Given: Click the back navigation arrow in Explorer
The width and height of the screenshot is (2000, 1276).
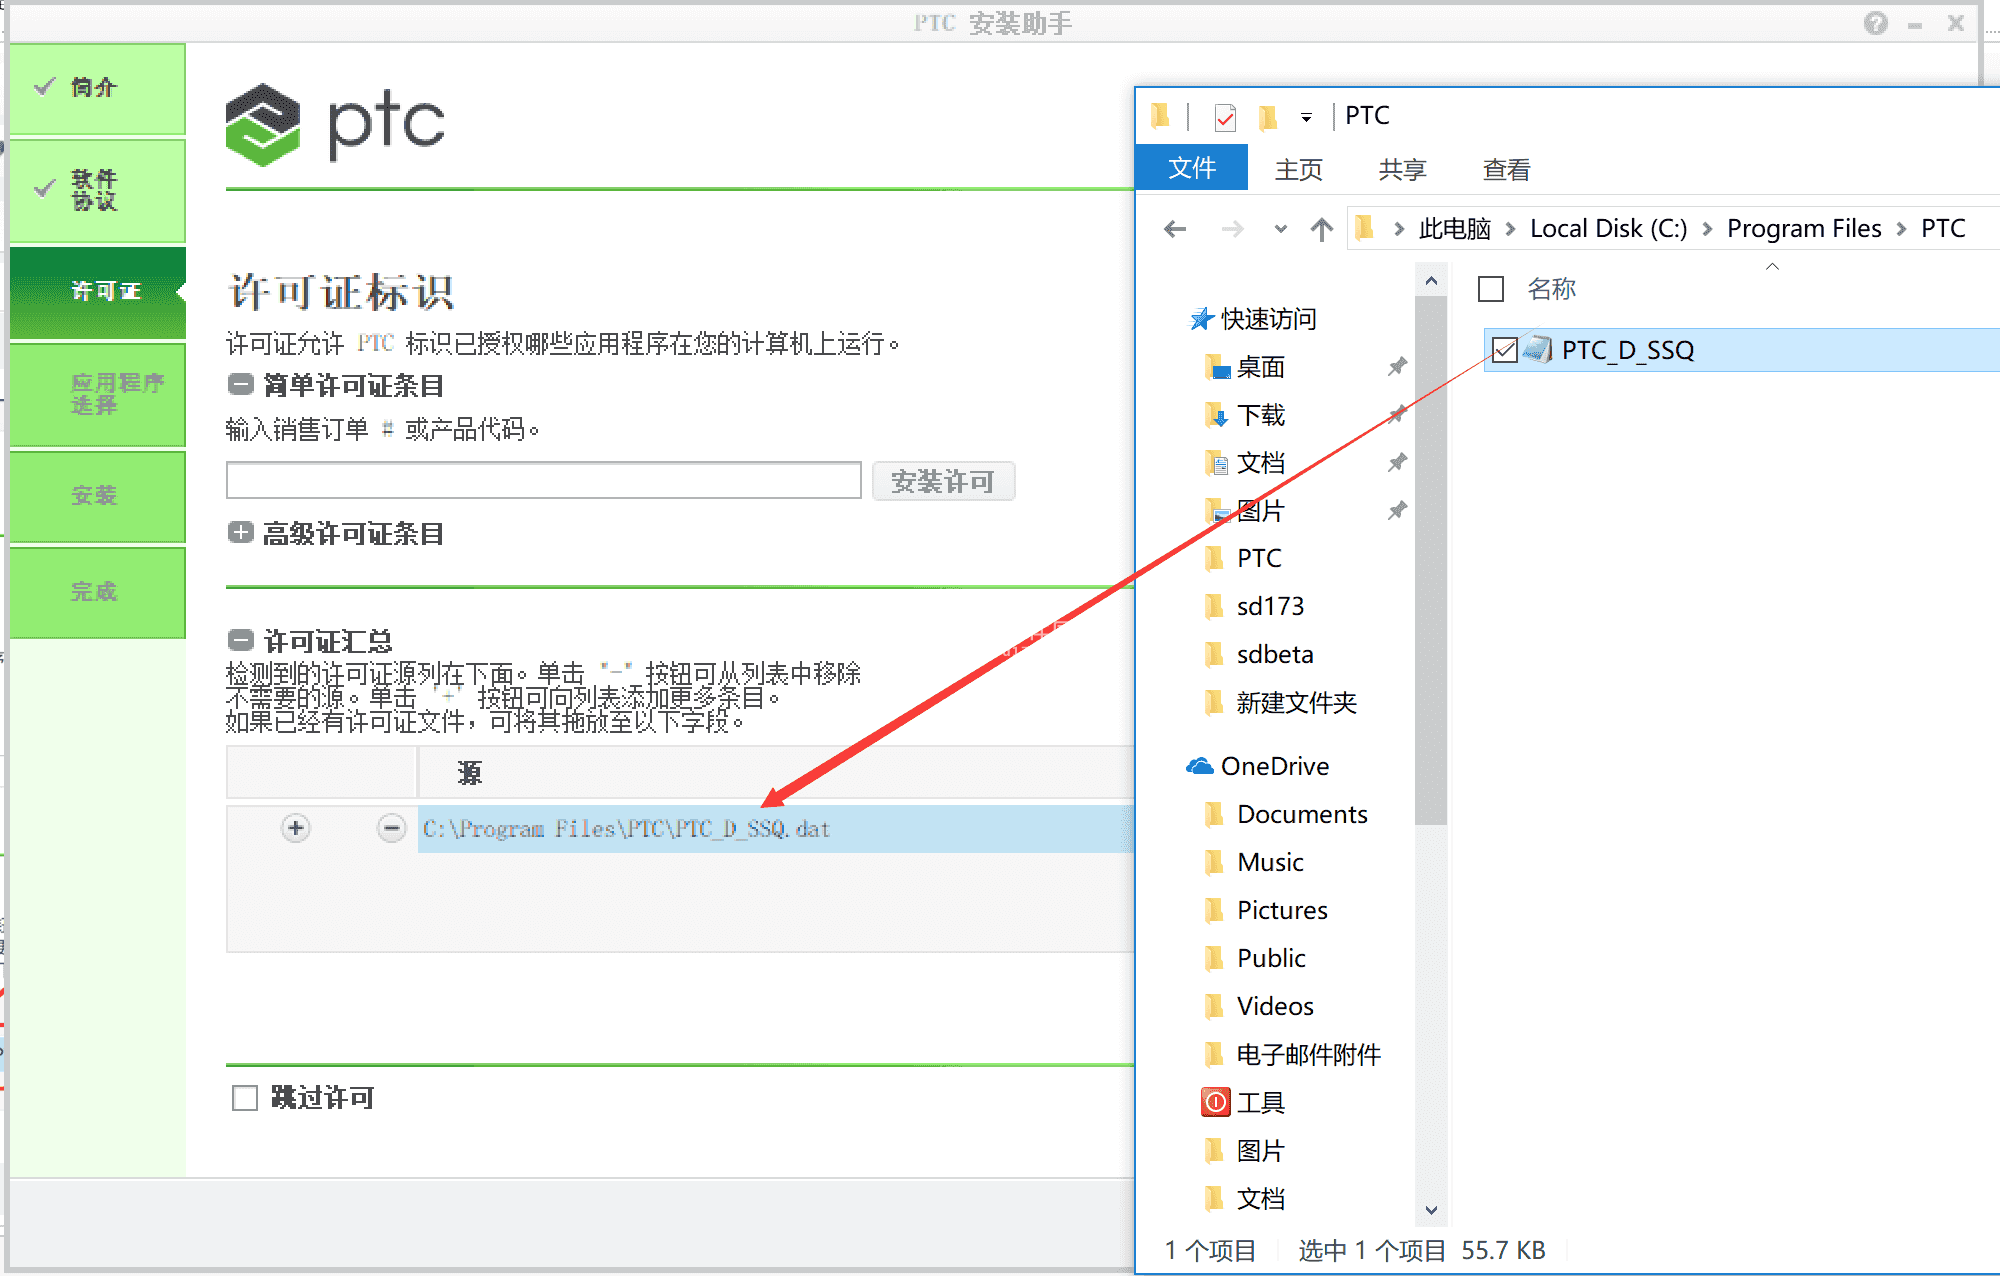Looking at the screenshot, I should click(1175, 228).
